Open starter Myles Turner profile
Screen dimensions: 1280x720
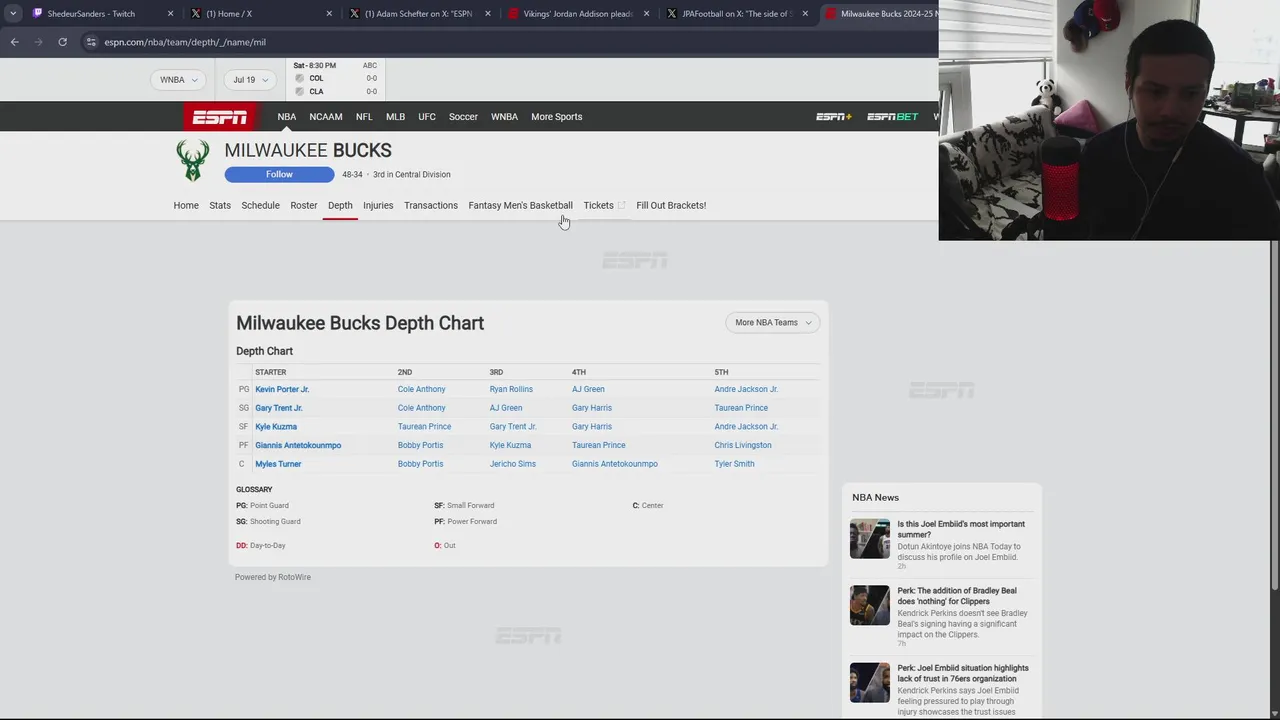pyautogui.click(x=278, y=464)
